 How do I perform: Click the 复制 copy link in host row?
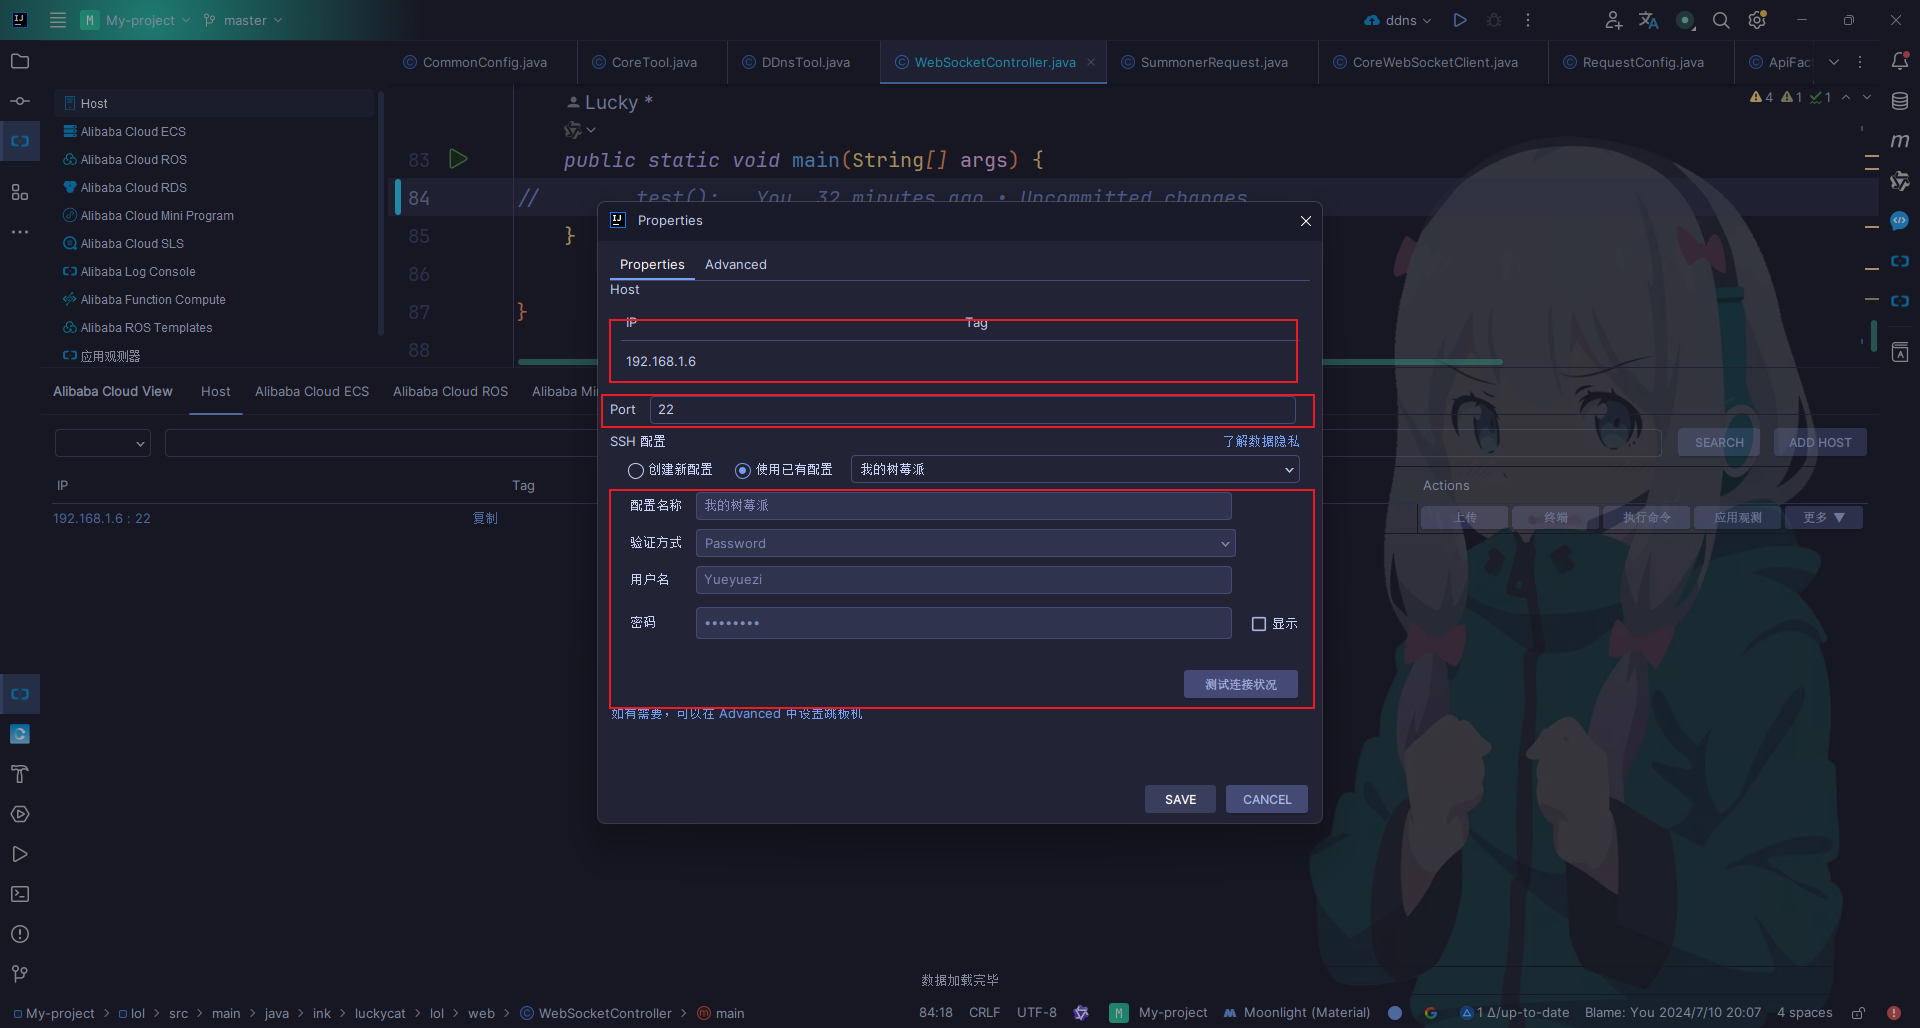point(485,518)
